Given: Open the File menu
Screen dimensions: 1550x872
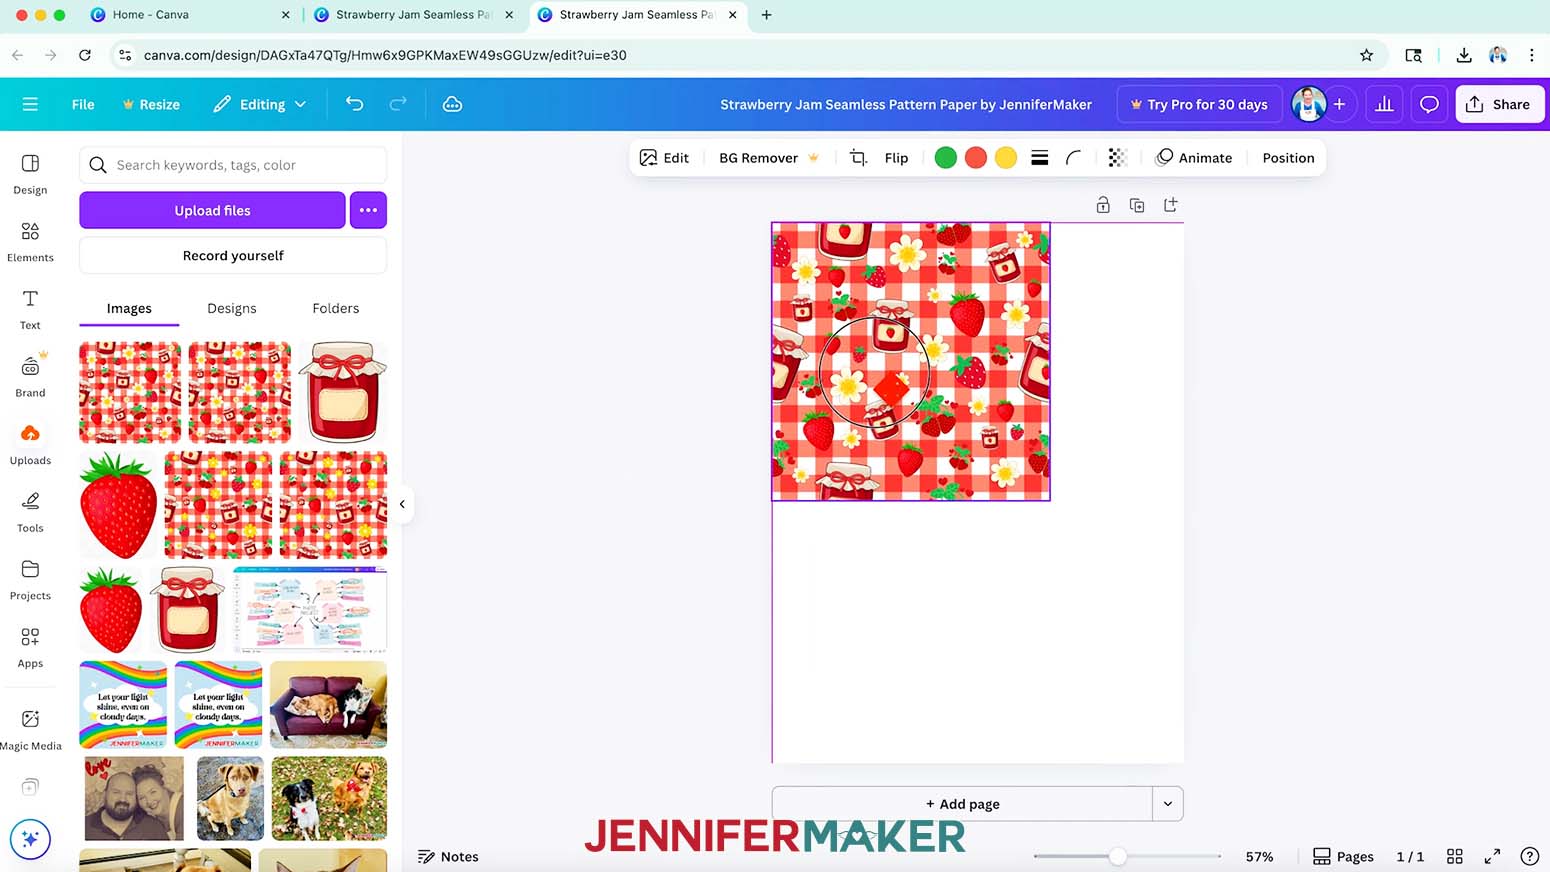Looking at the screenshot, I should point(83,104).
